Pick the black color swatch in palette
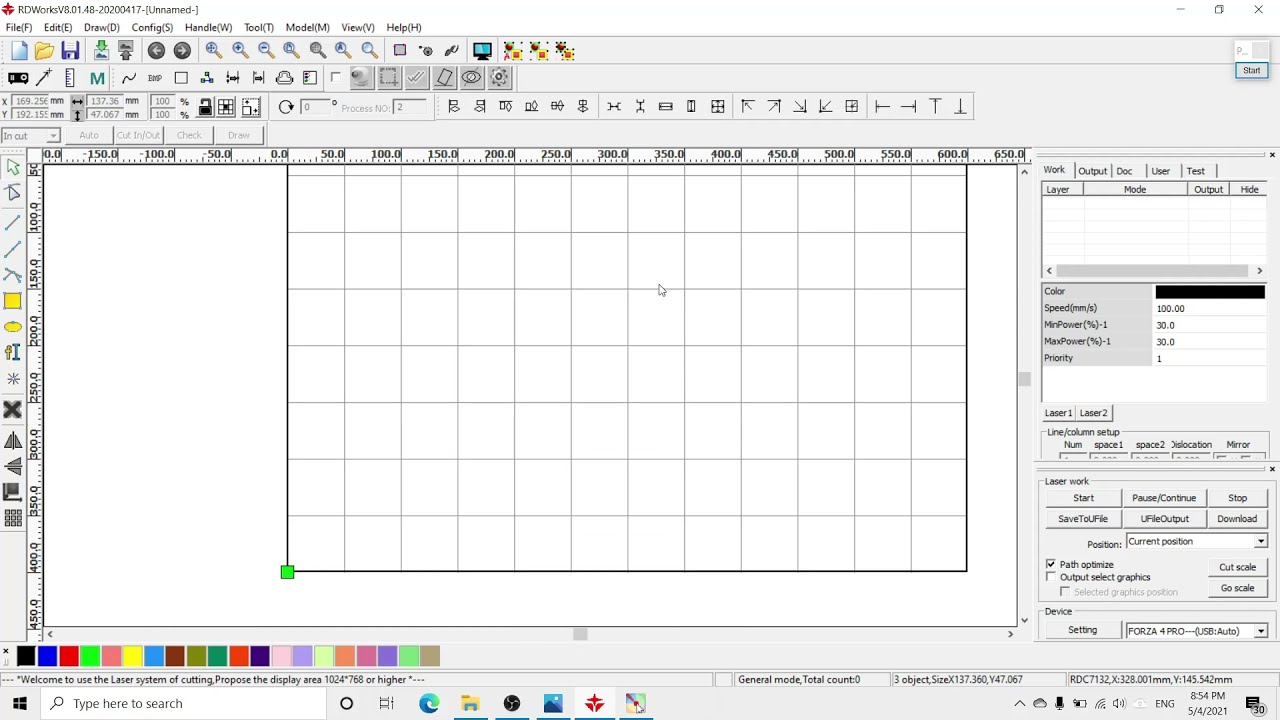Image resolution: width=1280 pixels, height=720 pixels. click(x=26, y=656)
